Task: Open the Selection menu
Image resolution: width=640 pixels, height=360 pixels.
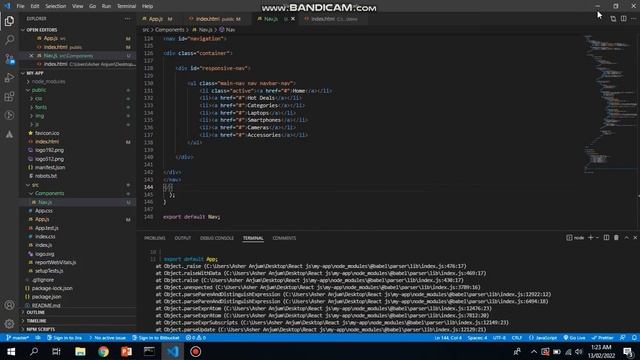Action: pos(56,6)
